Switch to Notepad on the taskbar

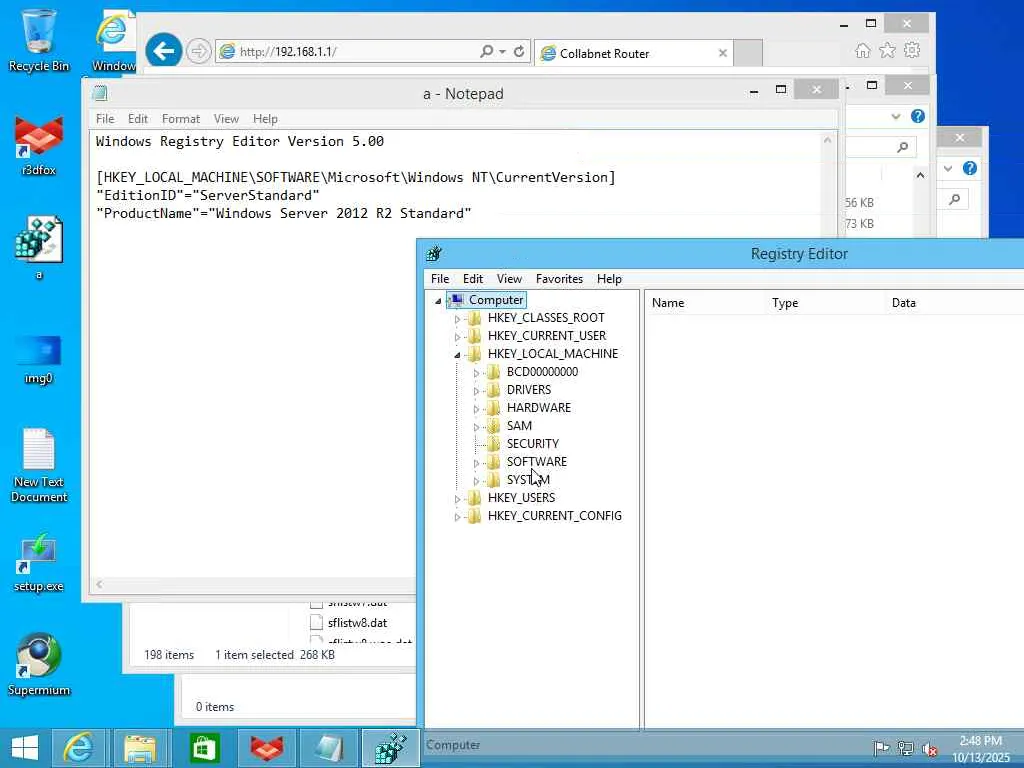click(x=328, y=748)
